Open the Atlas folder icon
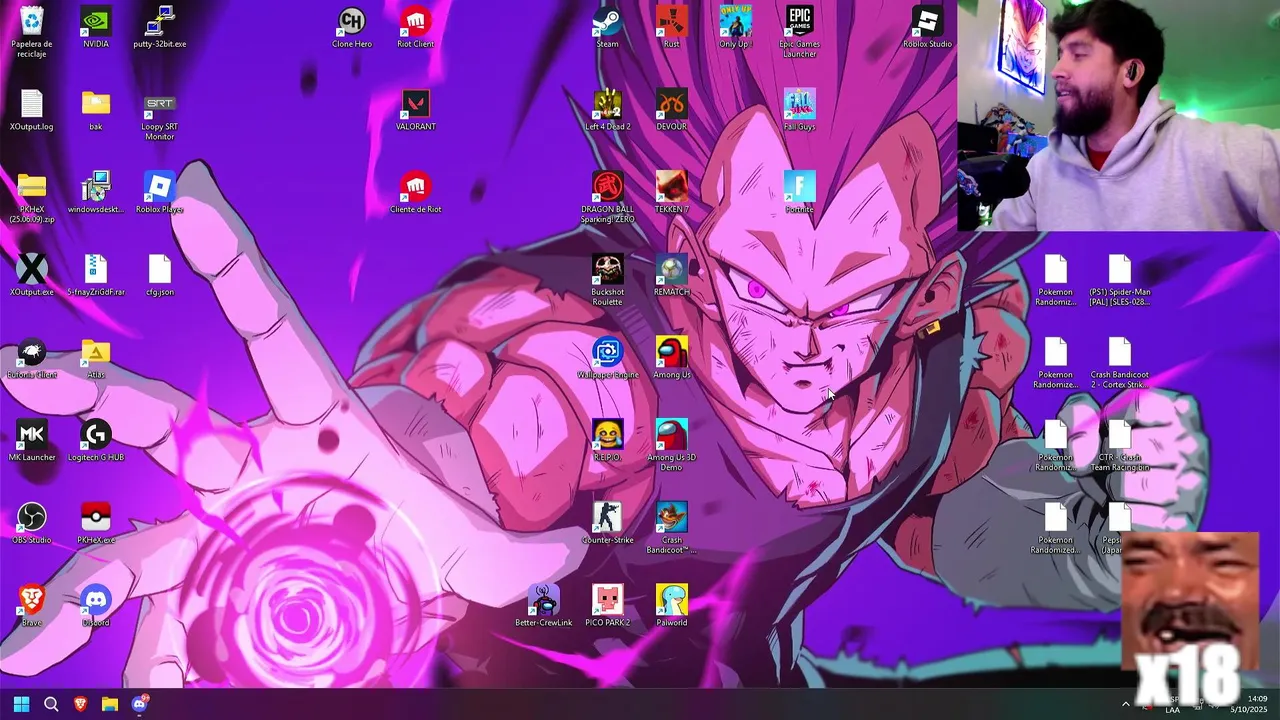 (x=96, y=358)
